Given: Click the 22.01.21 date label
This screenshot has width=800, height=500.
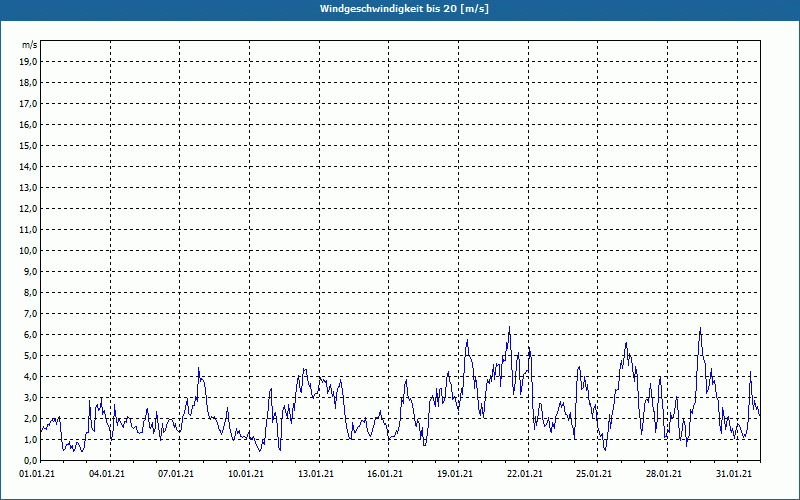Looking at the screenshot, I should tap(524, 474).
